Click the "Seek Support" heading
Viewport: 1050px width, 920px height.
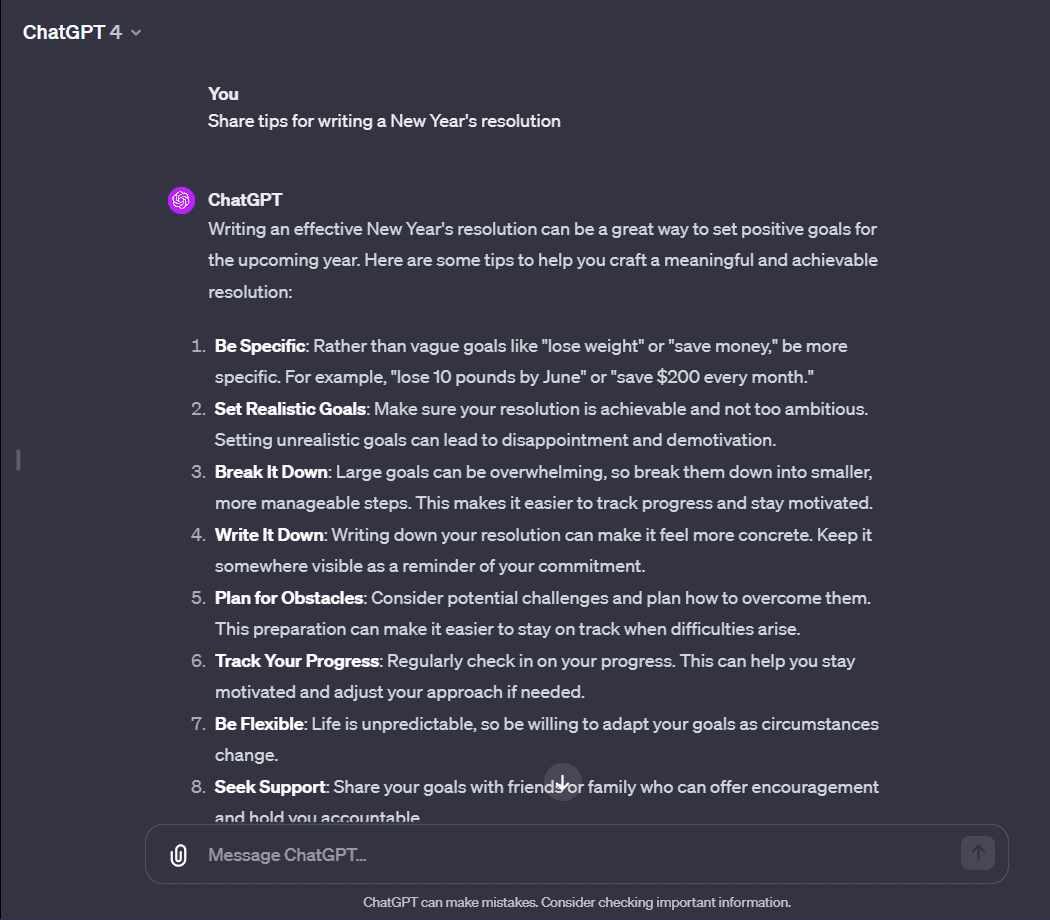click(x=270, y=787)
